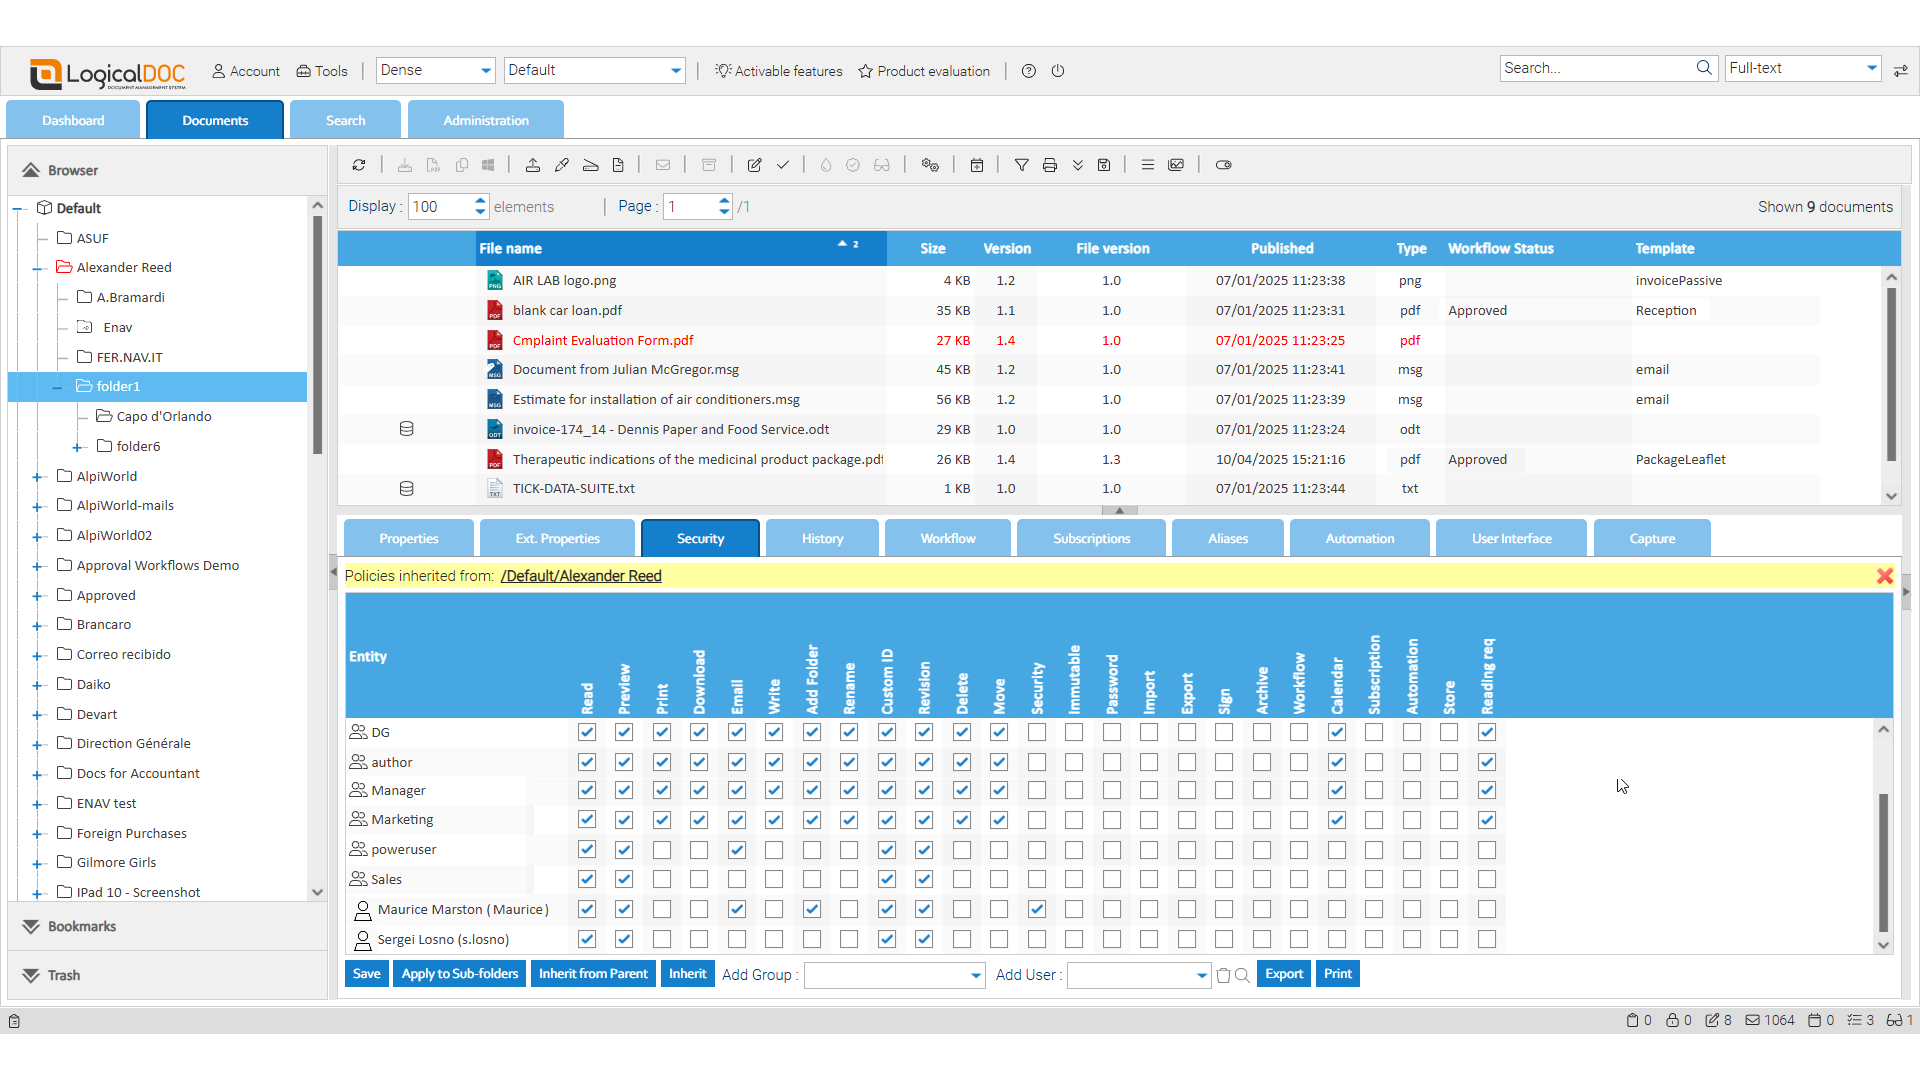The height and width of the screenshot is (1080, 1920).
Task: Increase the Page number with the stepper
Action: 723,201
